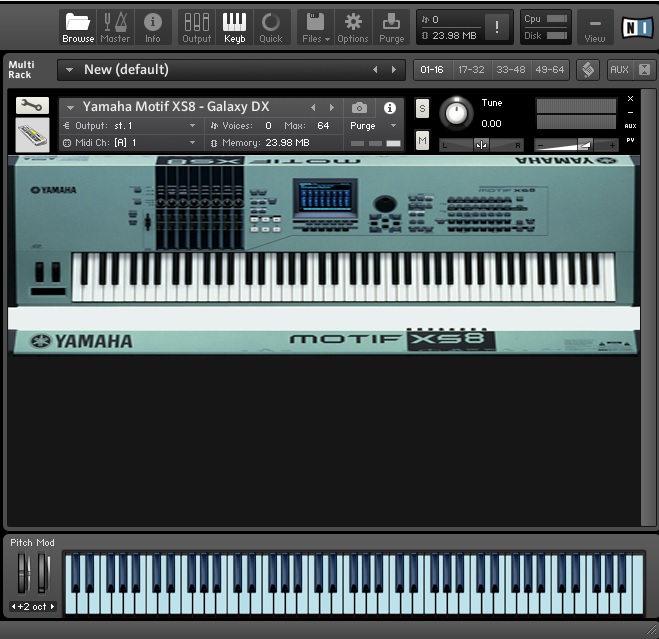Open the wrench instrument edit mode
Viewport: 659px width, 639px height.
click(32, 105)
